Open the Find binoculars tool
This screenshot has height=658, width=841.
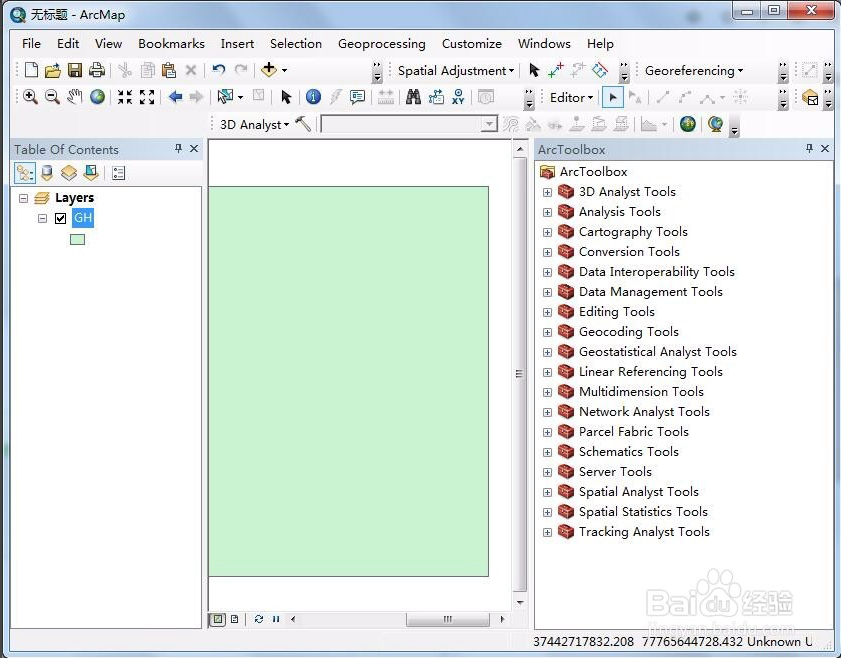click(x=413, y=97)
